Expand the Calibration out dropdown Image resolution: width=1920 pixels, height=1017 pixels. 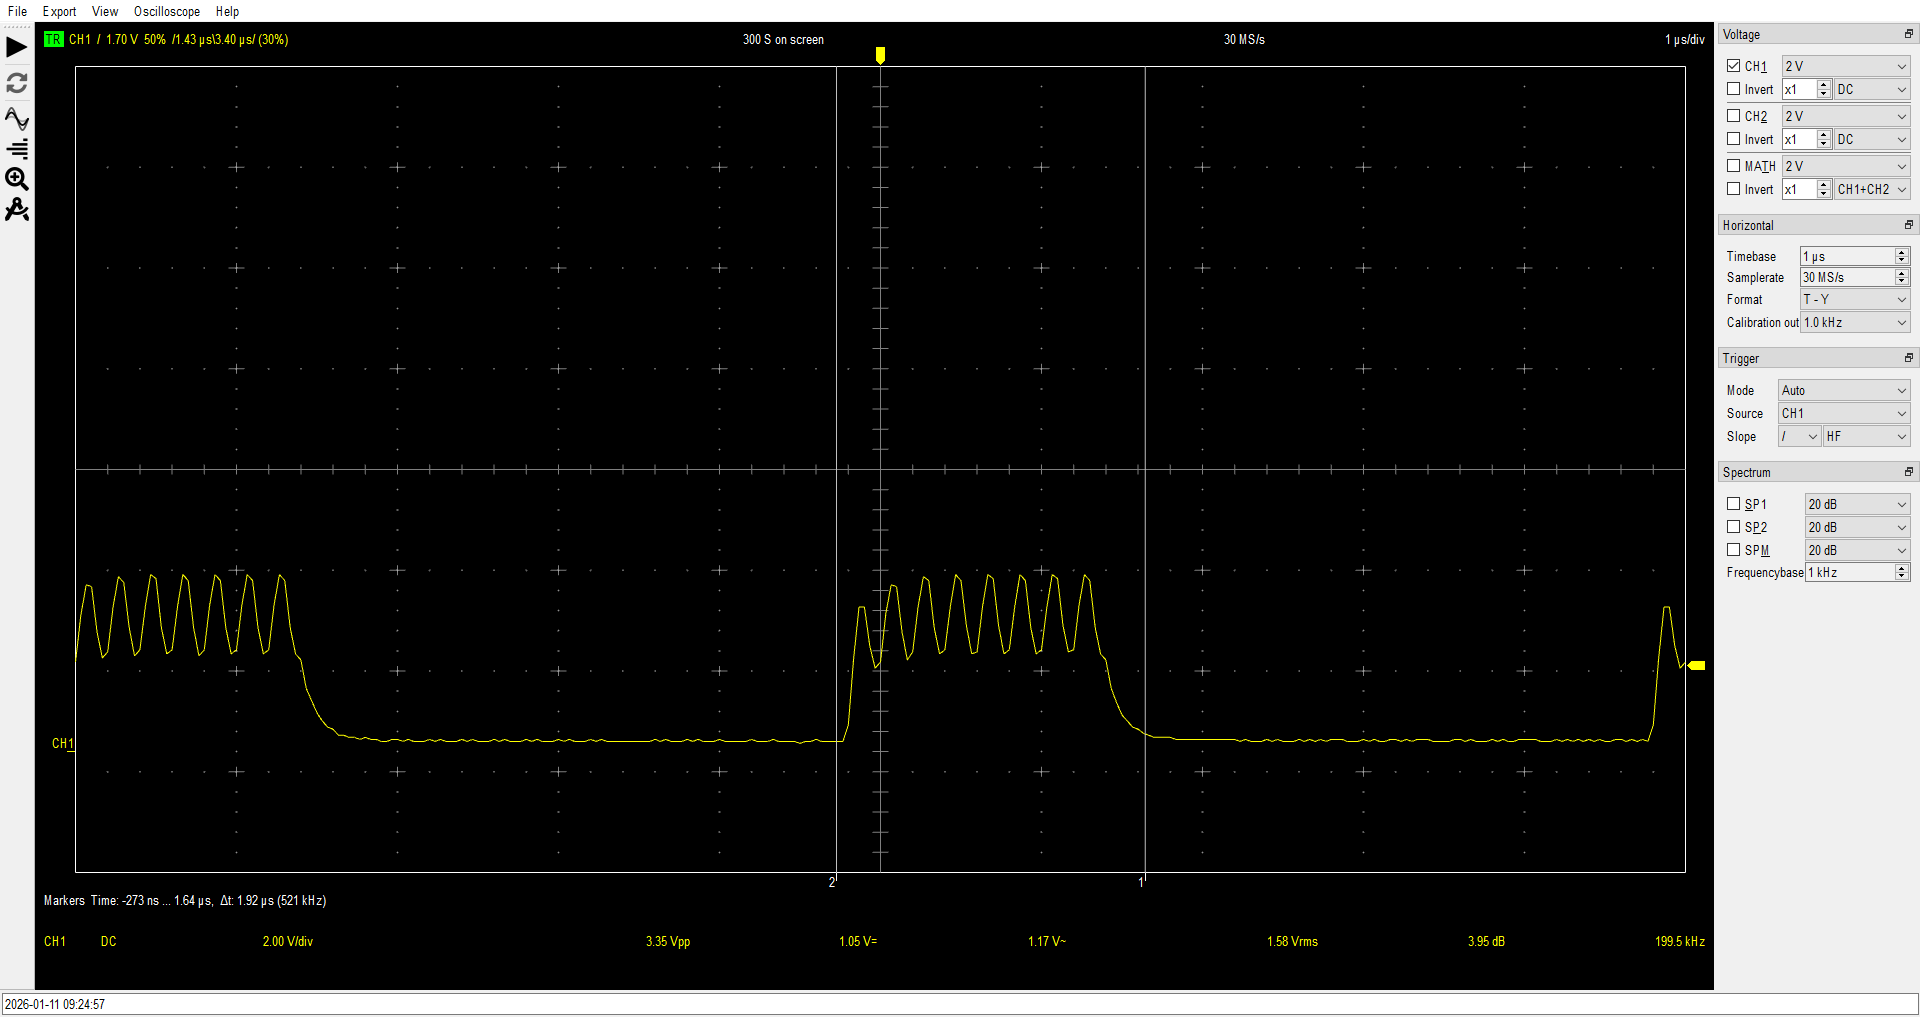point(1854,323)
